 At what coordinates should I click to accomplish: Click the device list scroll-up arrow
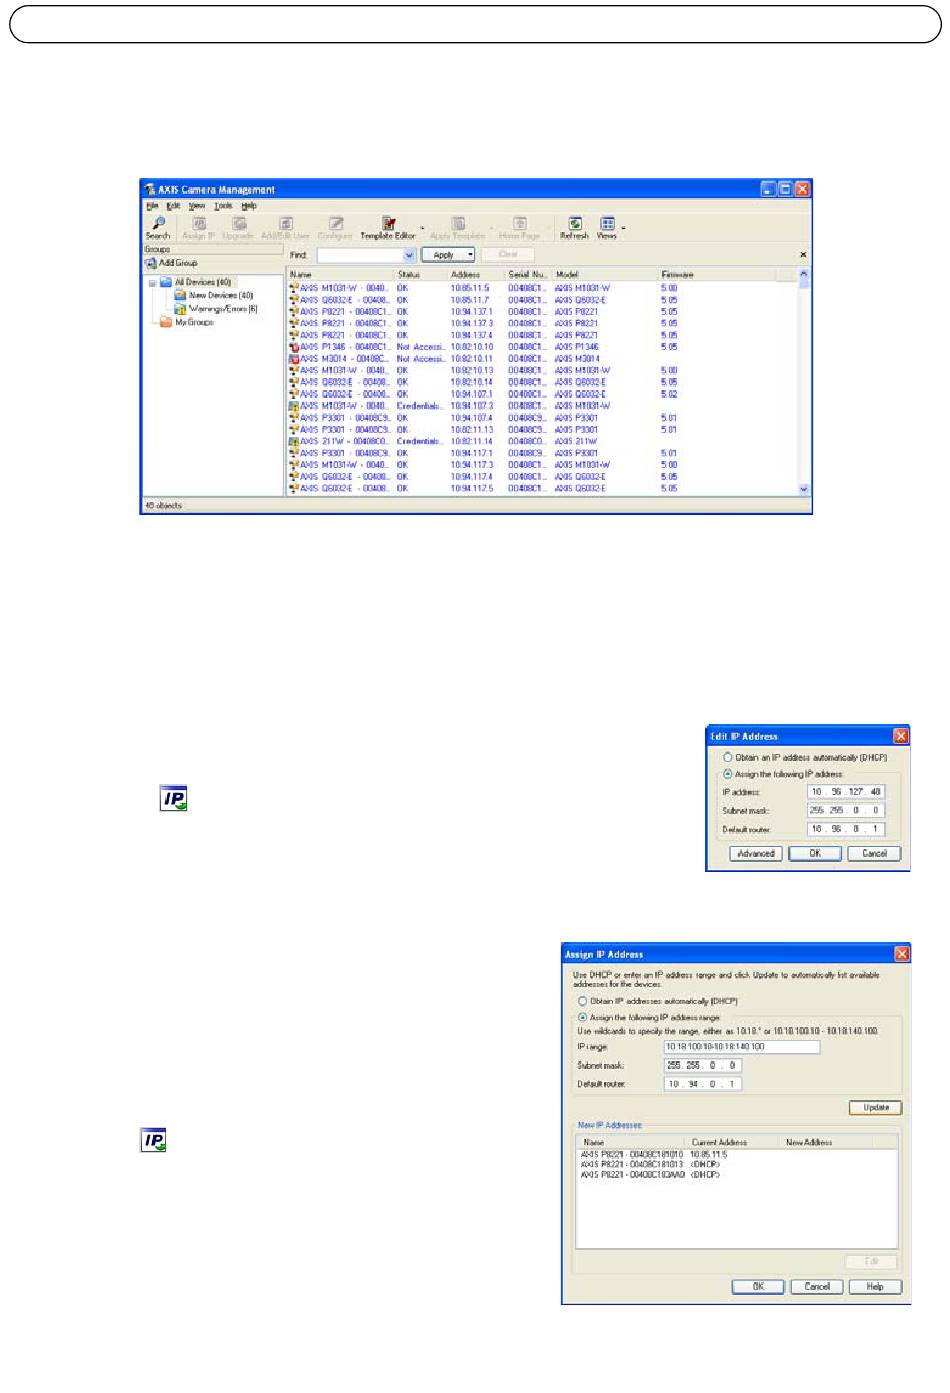(804, 274)
